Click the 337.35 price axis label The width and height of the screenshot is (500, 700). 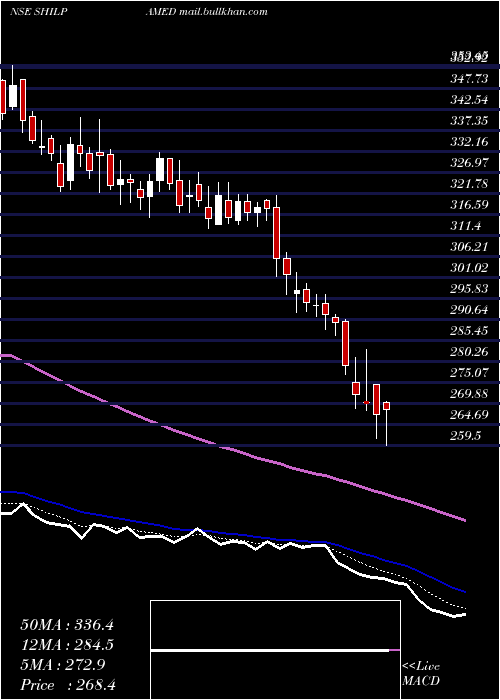469,121
